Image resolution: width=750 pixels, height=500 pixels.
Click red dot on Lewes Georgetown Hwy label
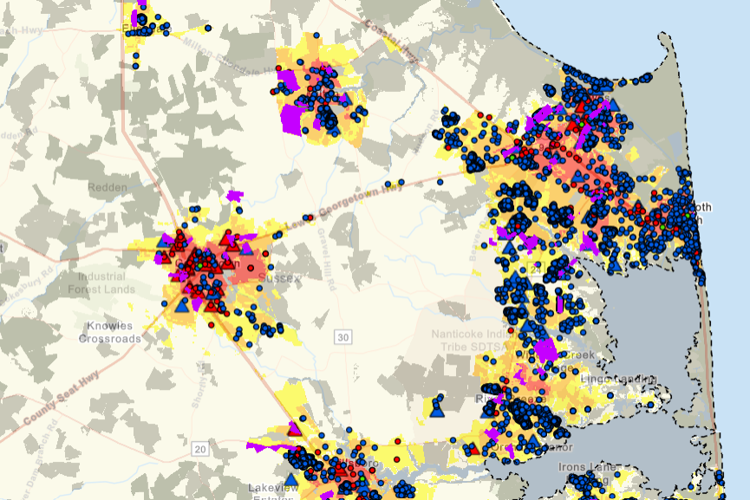310,218
